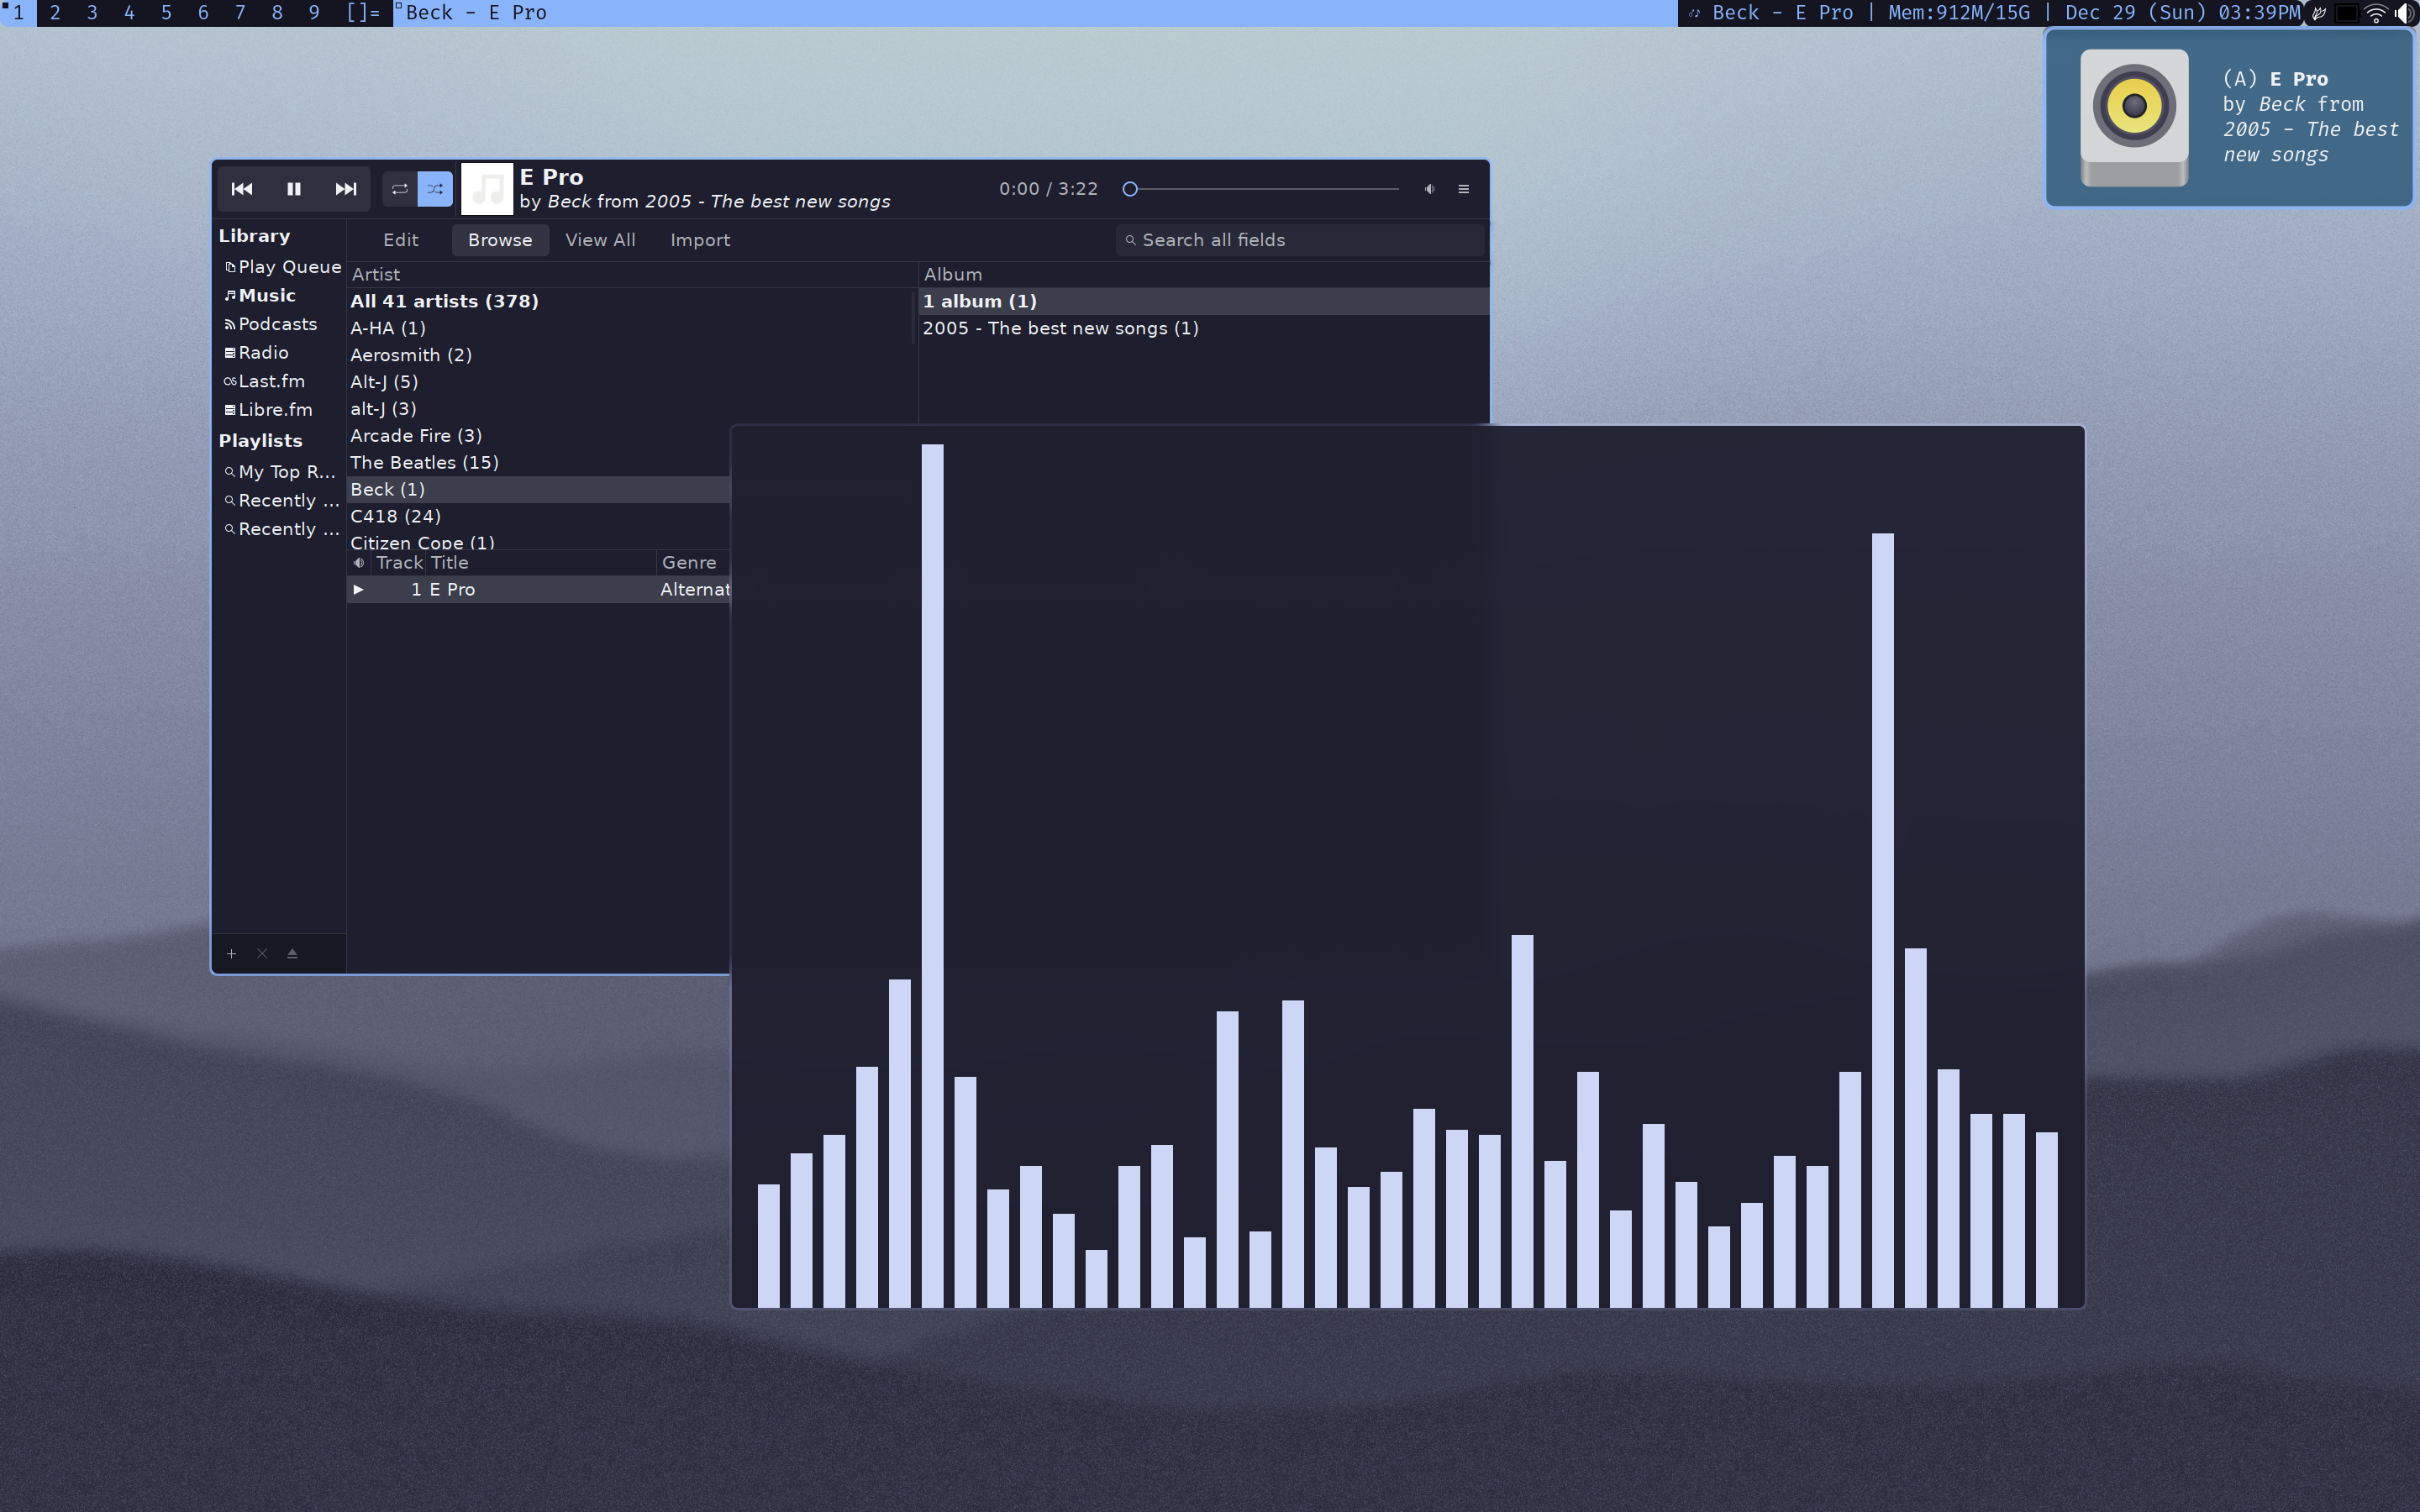Select the 1 album (1) row
The height and width of the screenshot is (1512, 2420).
pos(1204,301)
